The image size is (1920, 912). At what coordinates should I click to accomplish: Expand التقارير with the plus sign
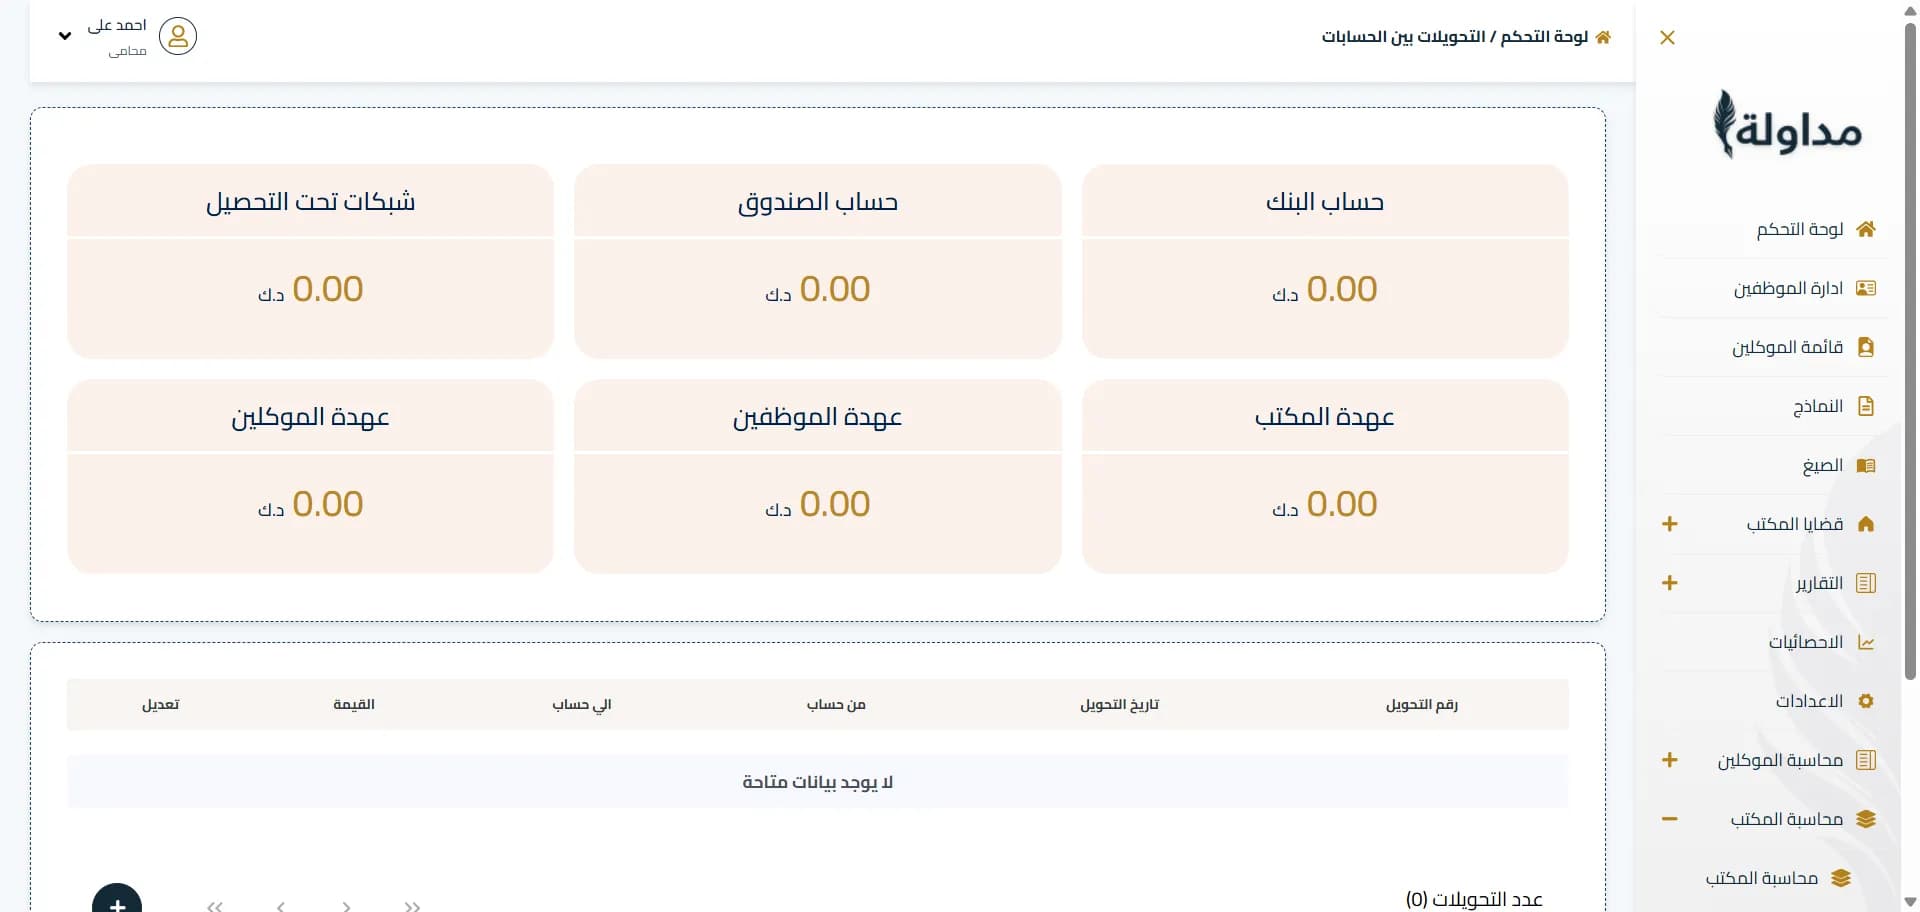1669,583
